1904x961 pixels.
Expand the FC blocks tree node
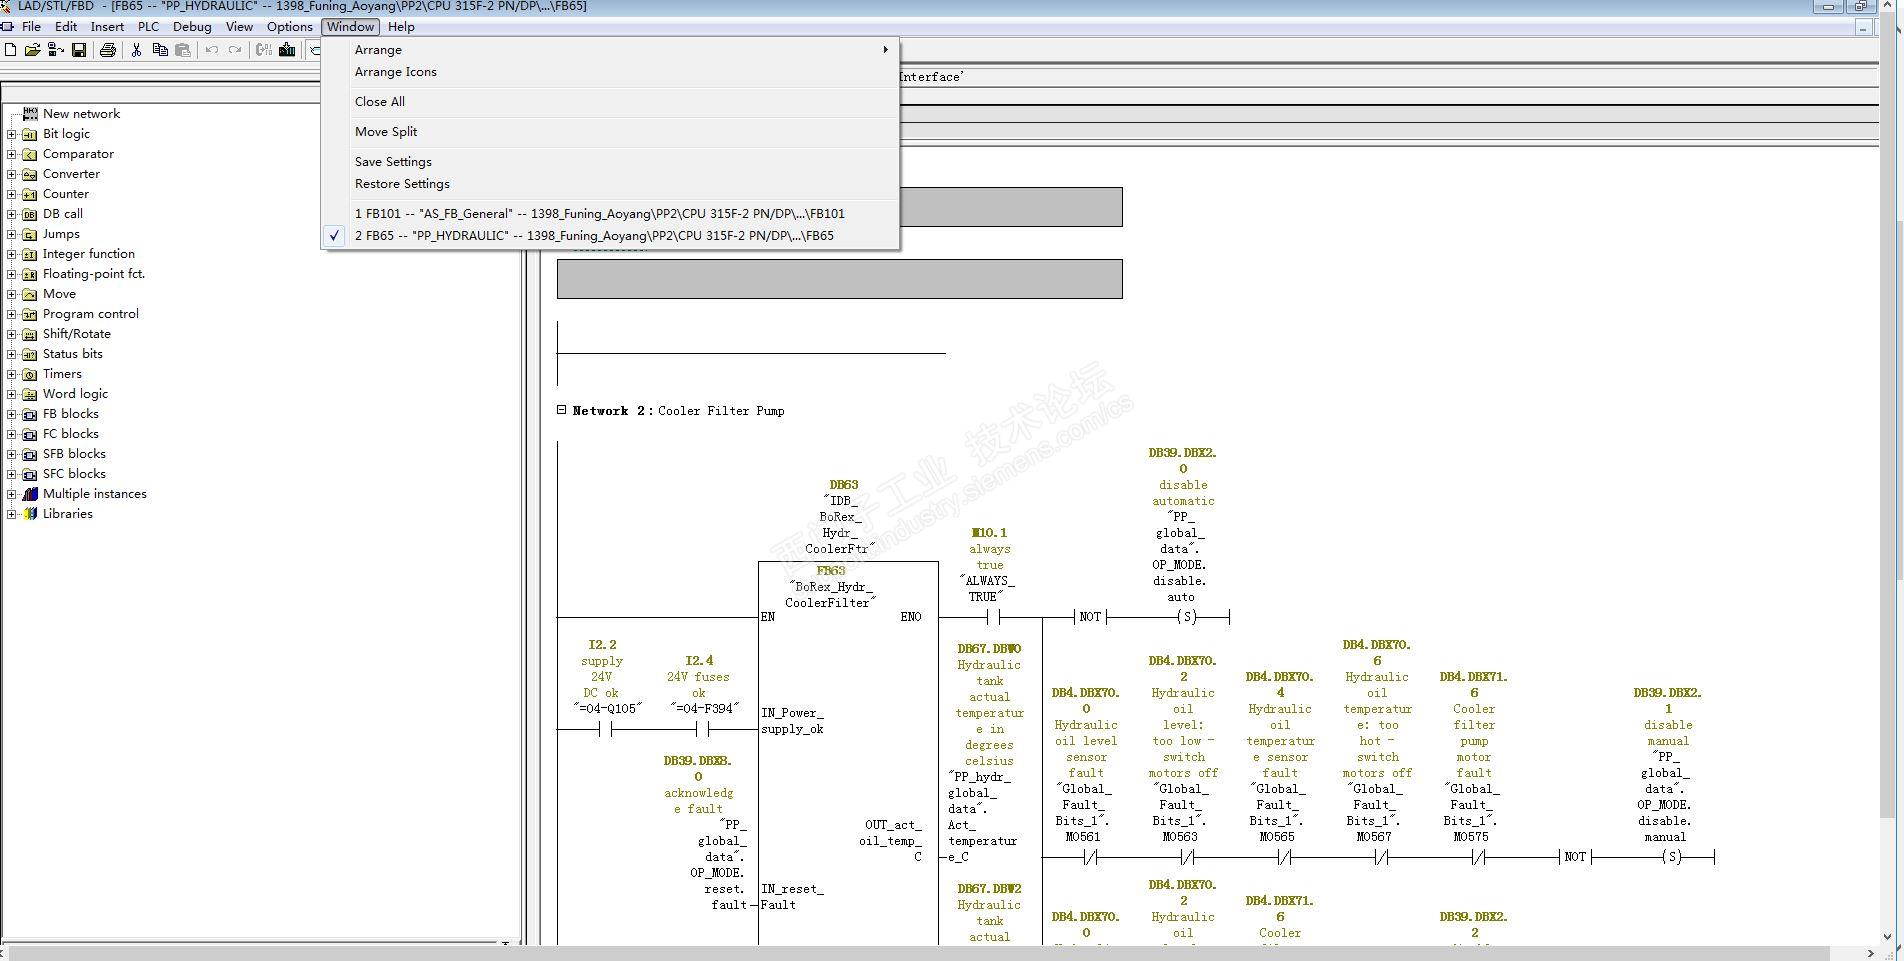pos(11,434)
